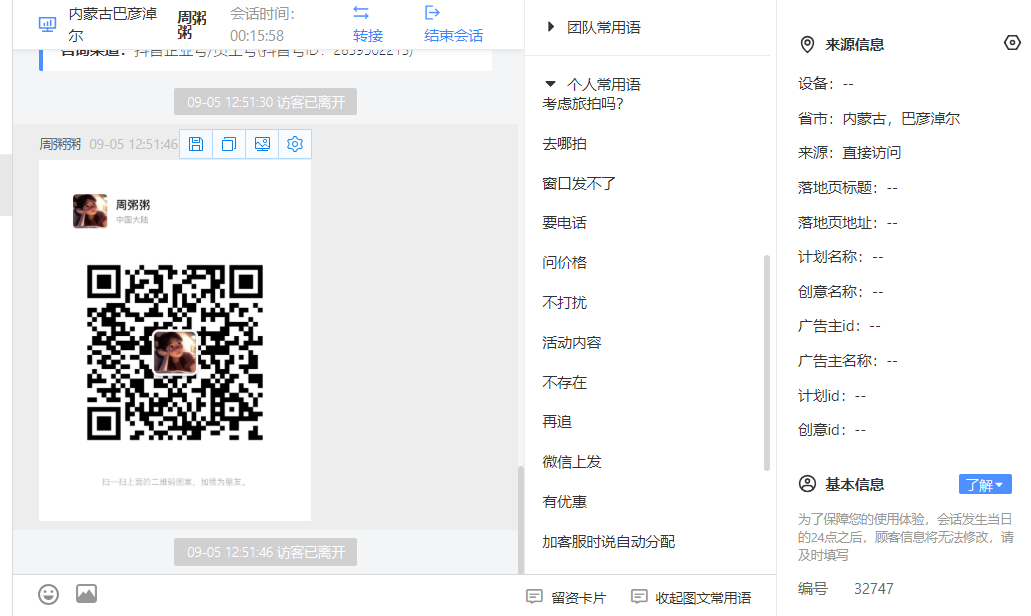Viewport: 1031px width, 616px height.
Task: Click sender name 周粥粥 above the message
Action: (x=60, y=144)
